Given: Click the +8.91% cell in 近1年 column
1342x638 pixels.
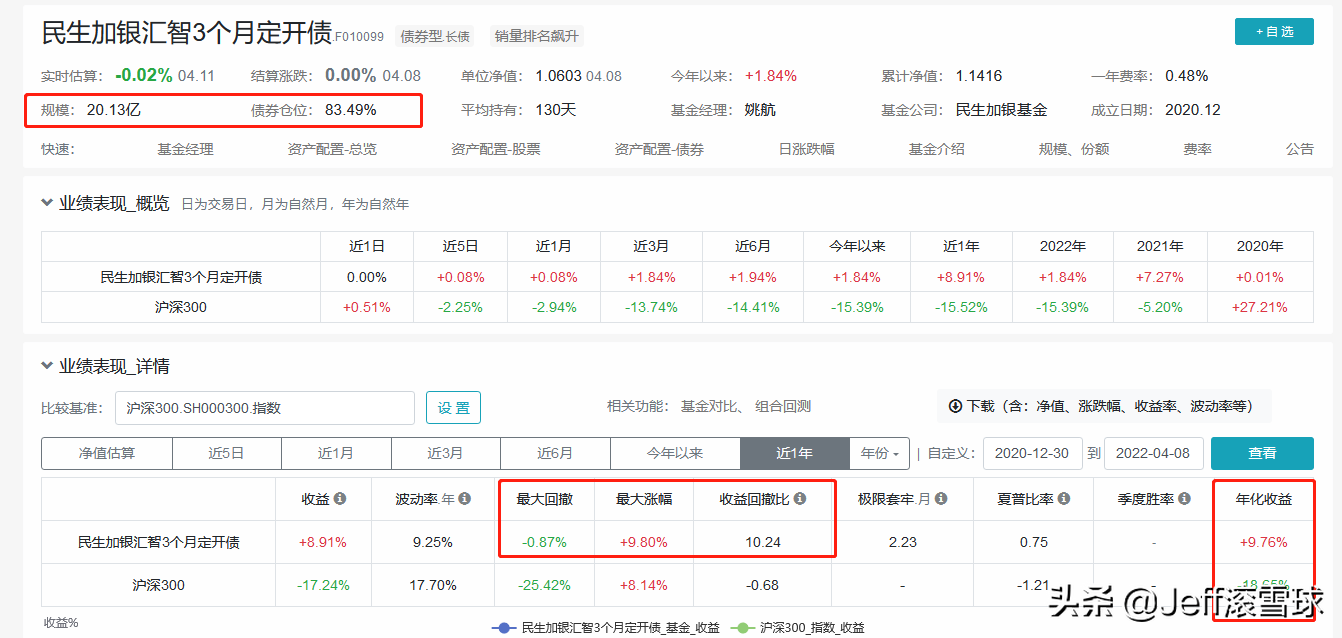Looking at the screenshot, I should click(960, 277).
